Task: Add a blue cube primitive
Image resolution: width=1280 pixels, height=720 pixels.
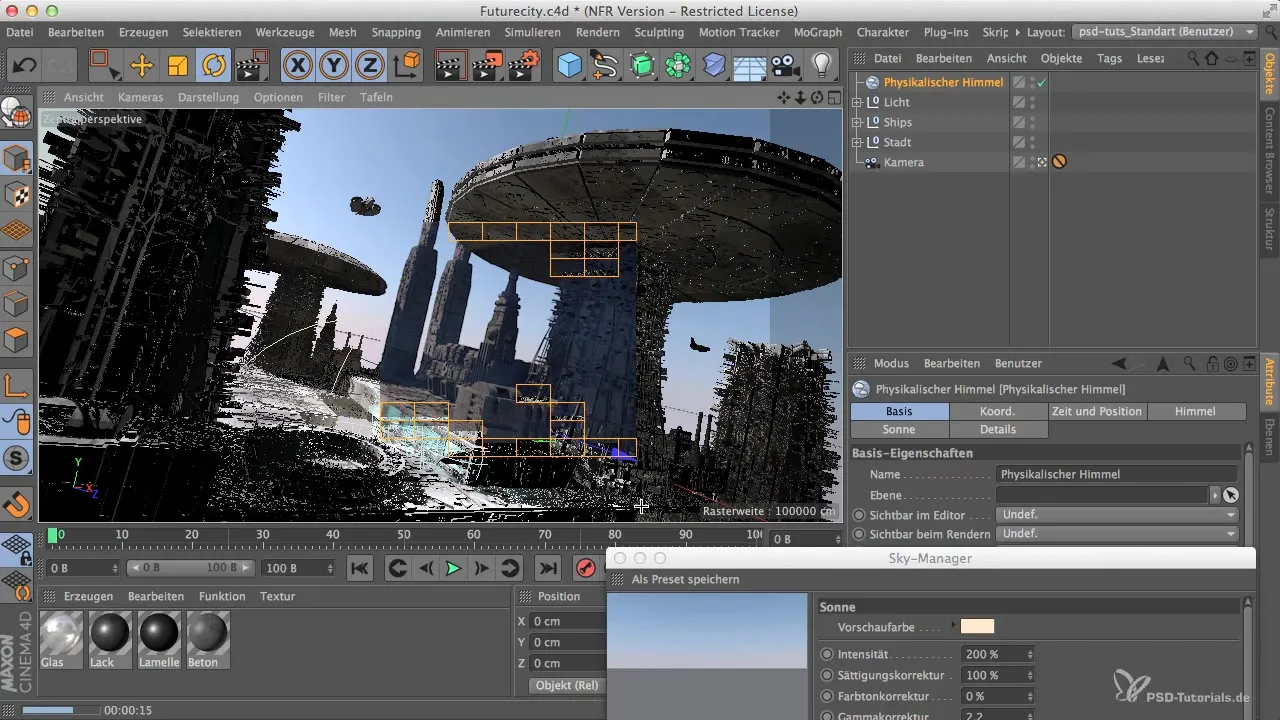Action: pyautogui.click(x=570, y=66)
